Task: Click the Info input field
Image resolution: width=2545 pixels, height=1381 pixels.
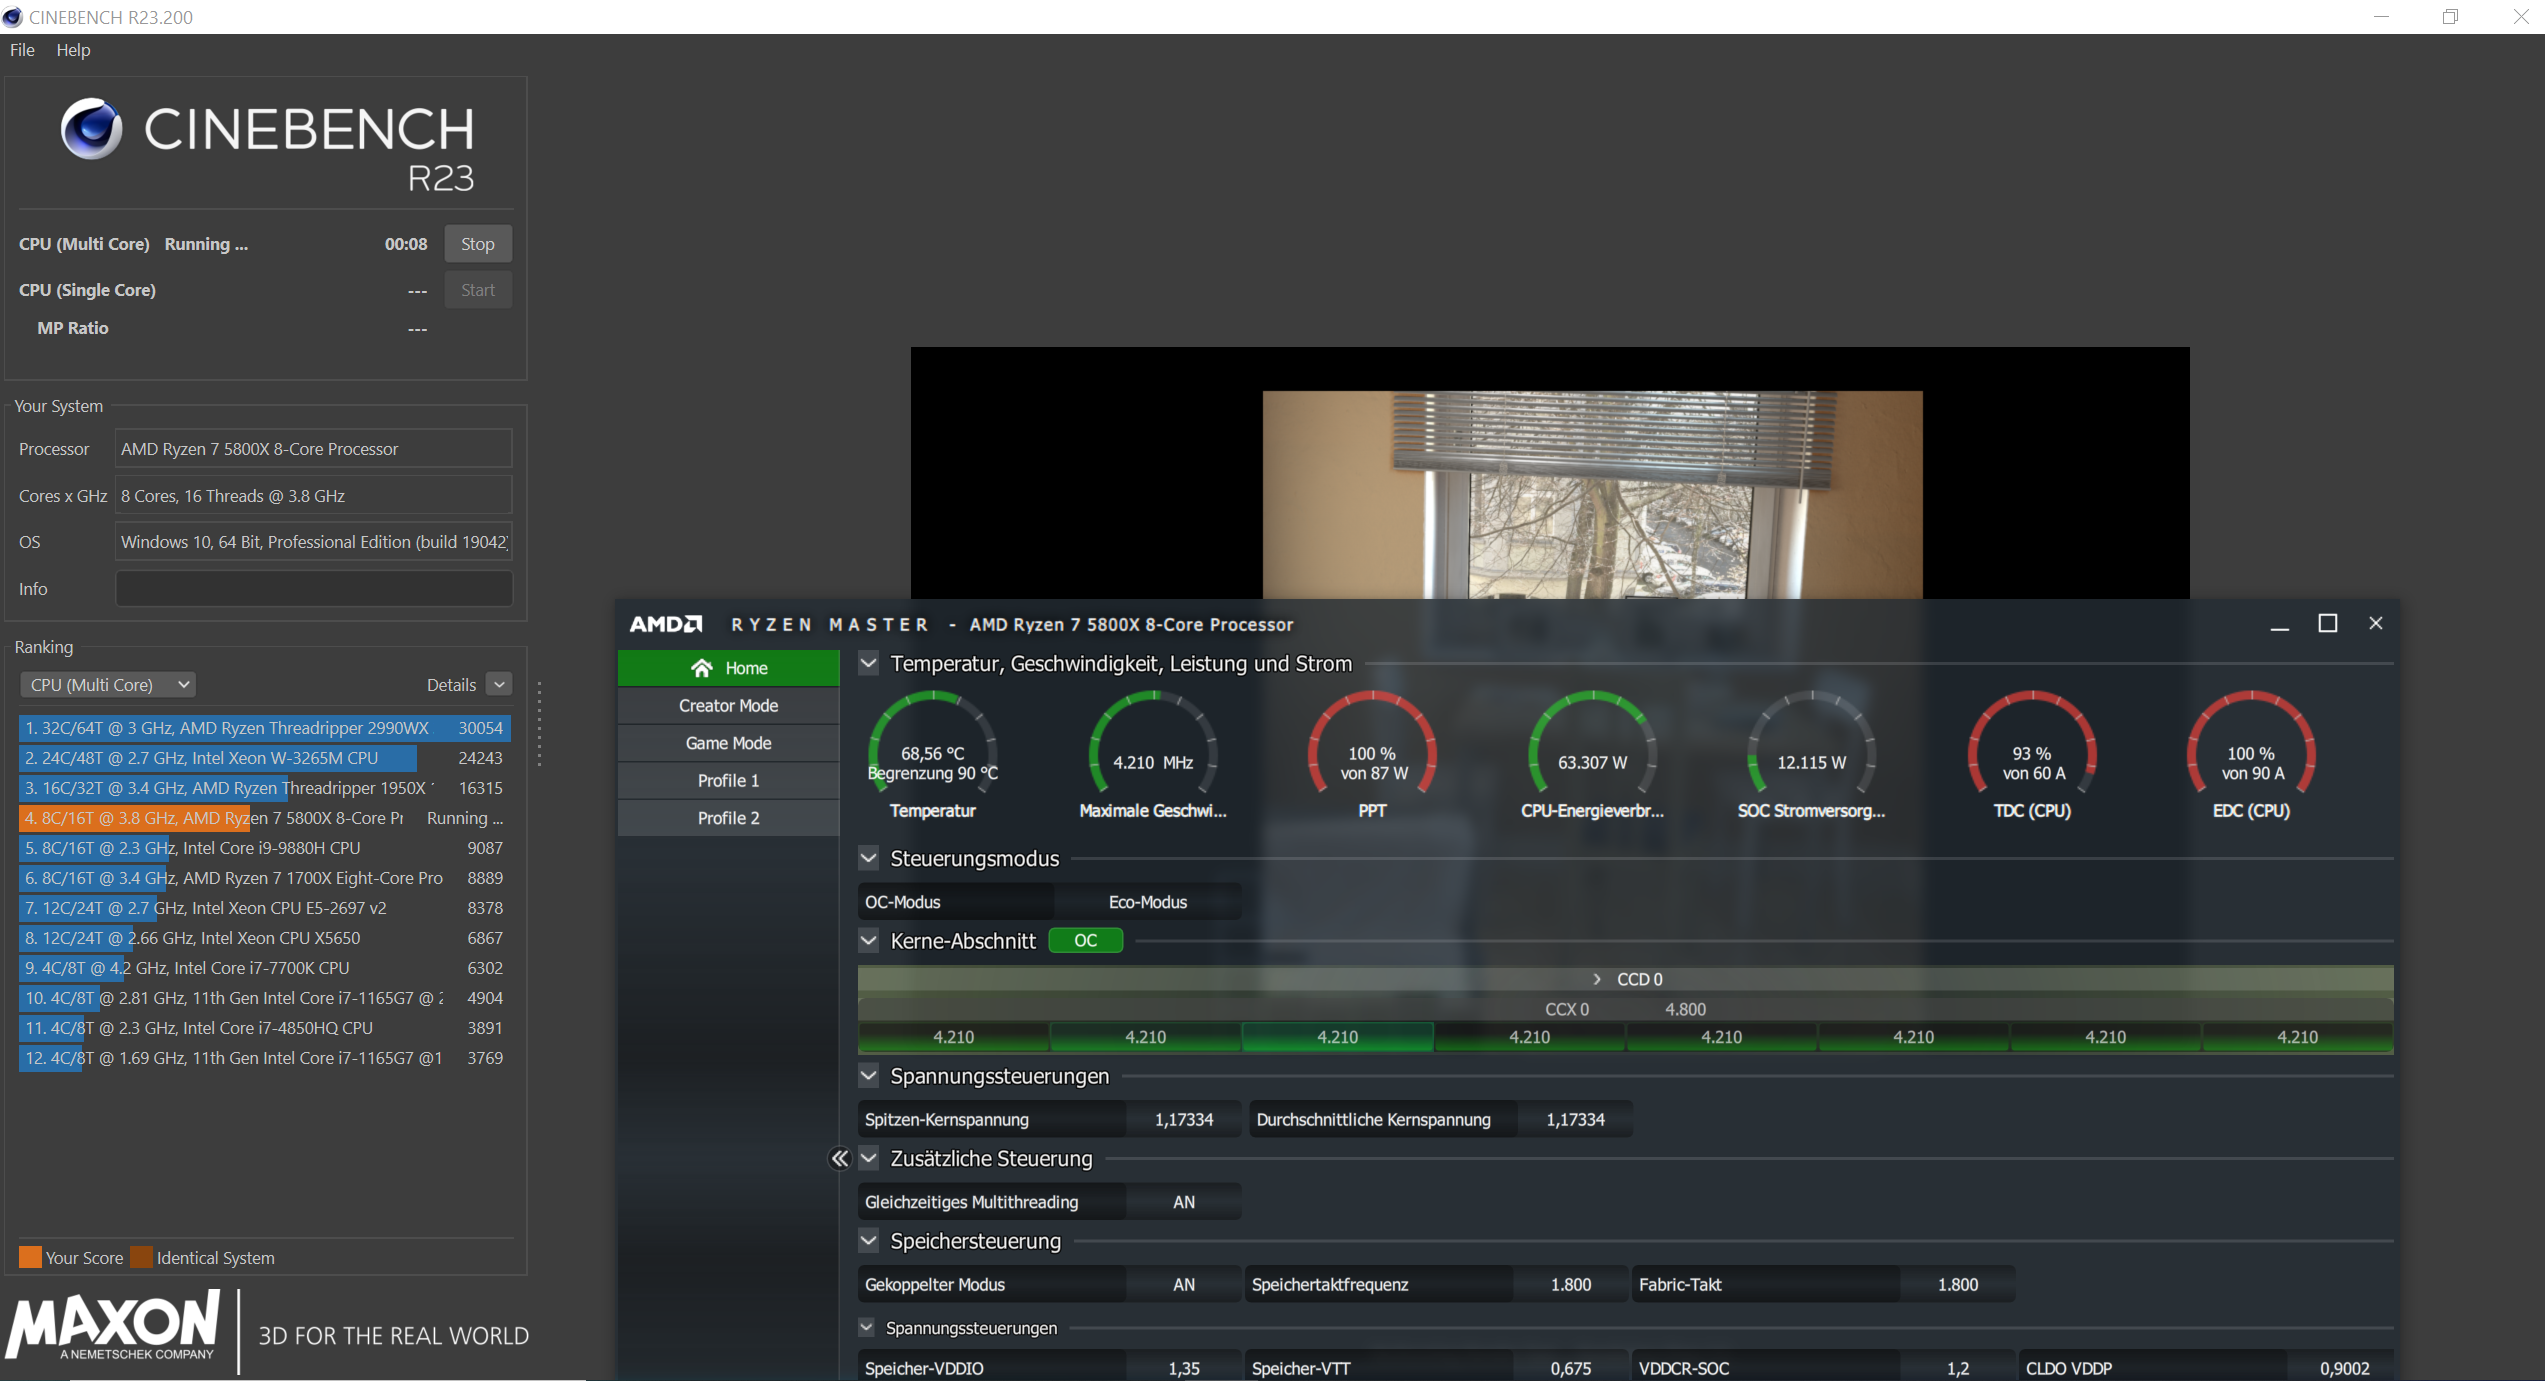Action: tap(314, 588)
